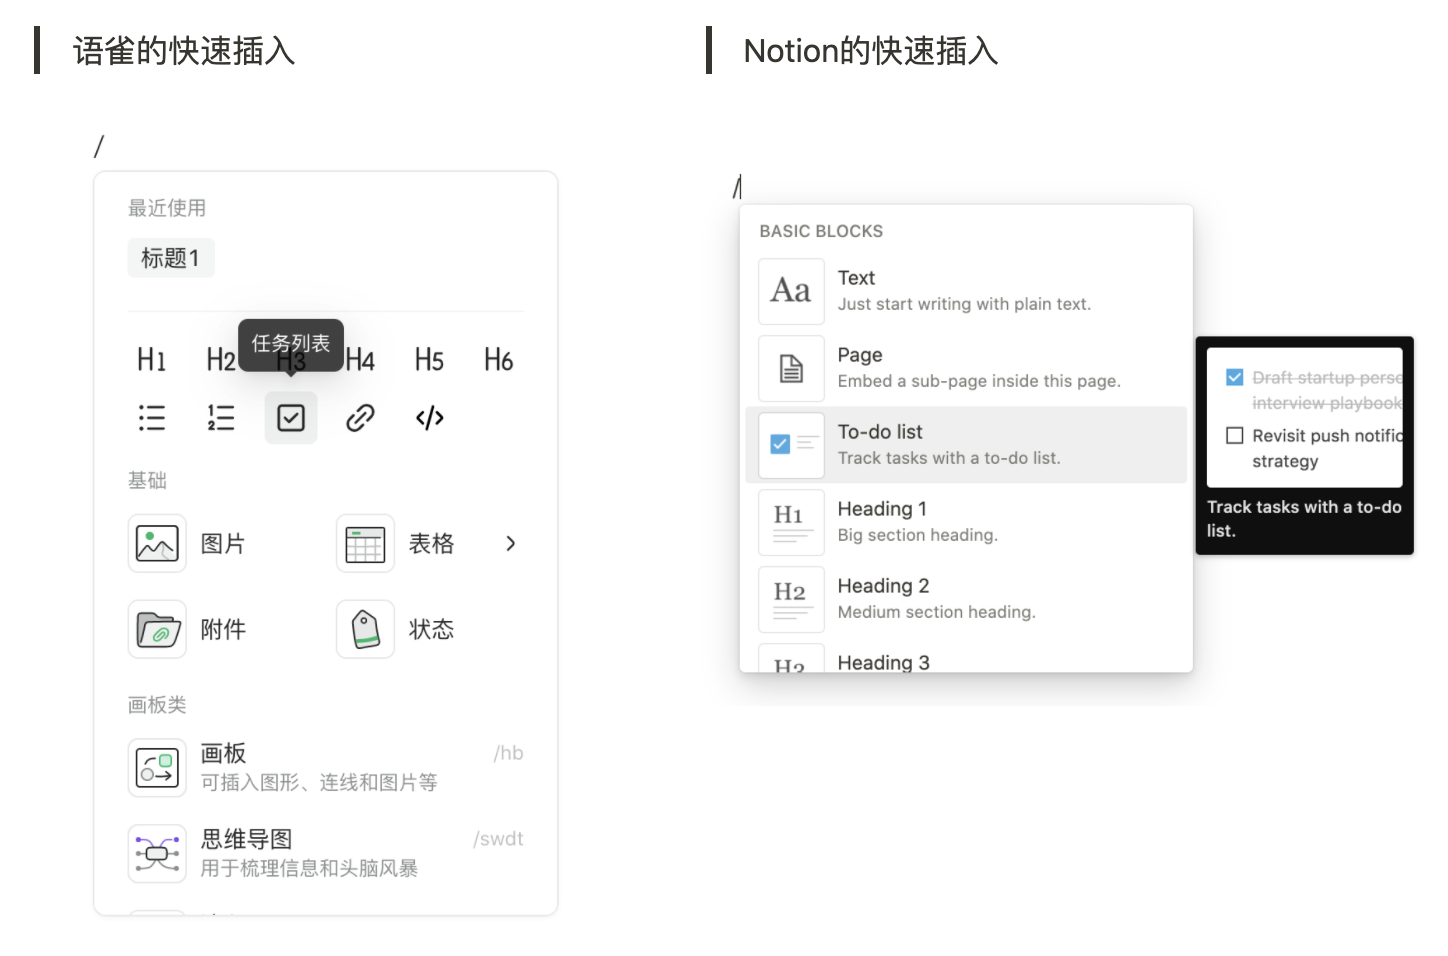Uncheck the 'Draft startup' preview checkbox

(1235, 377)
